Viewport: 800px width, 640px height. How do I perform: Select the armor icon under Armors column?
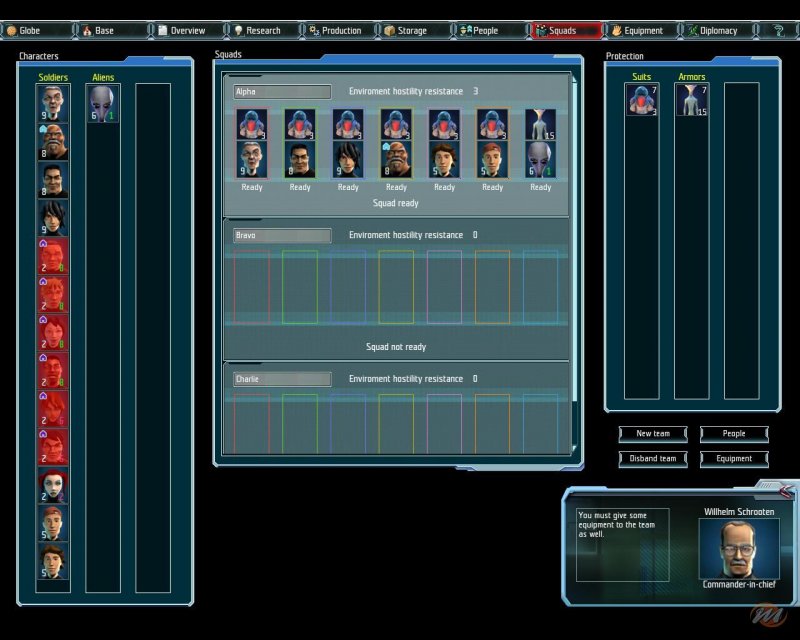click(691, 100)
